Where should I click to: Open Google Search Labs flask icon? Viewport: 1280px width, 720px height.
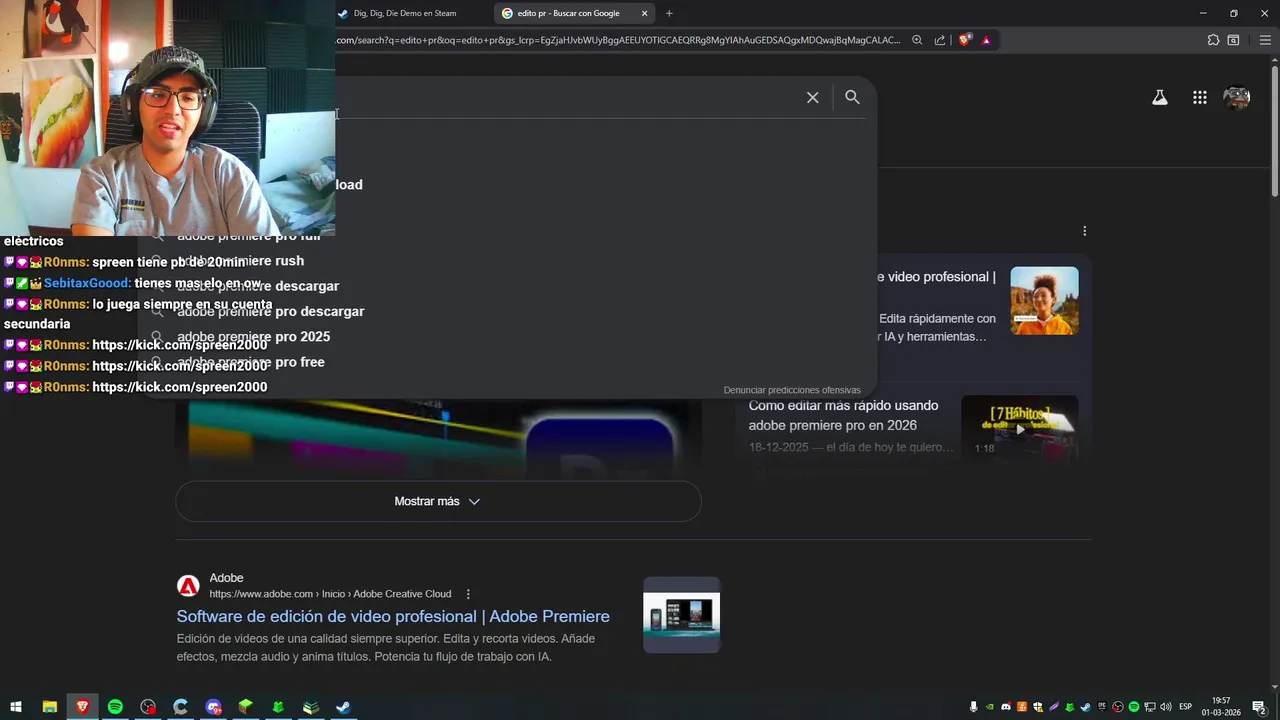click(1159, 97)
